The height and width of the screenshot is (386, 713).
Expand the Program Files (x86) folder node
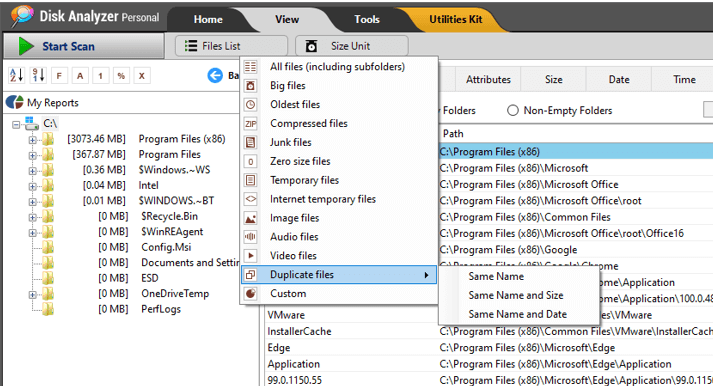33,140
